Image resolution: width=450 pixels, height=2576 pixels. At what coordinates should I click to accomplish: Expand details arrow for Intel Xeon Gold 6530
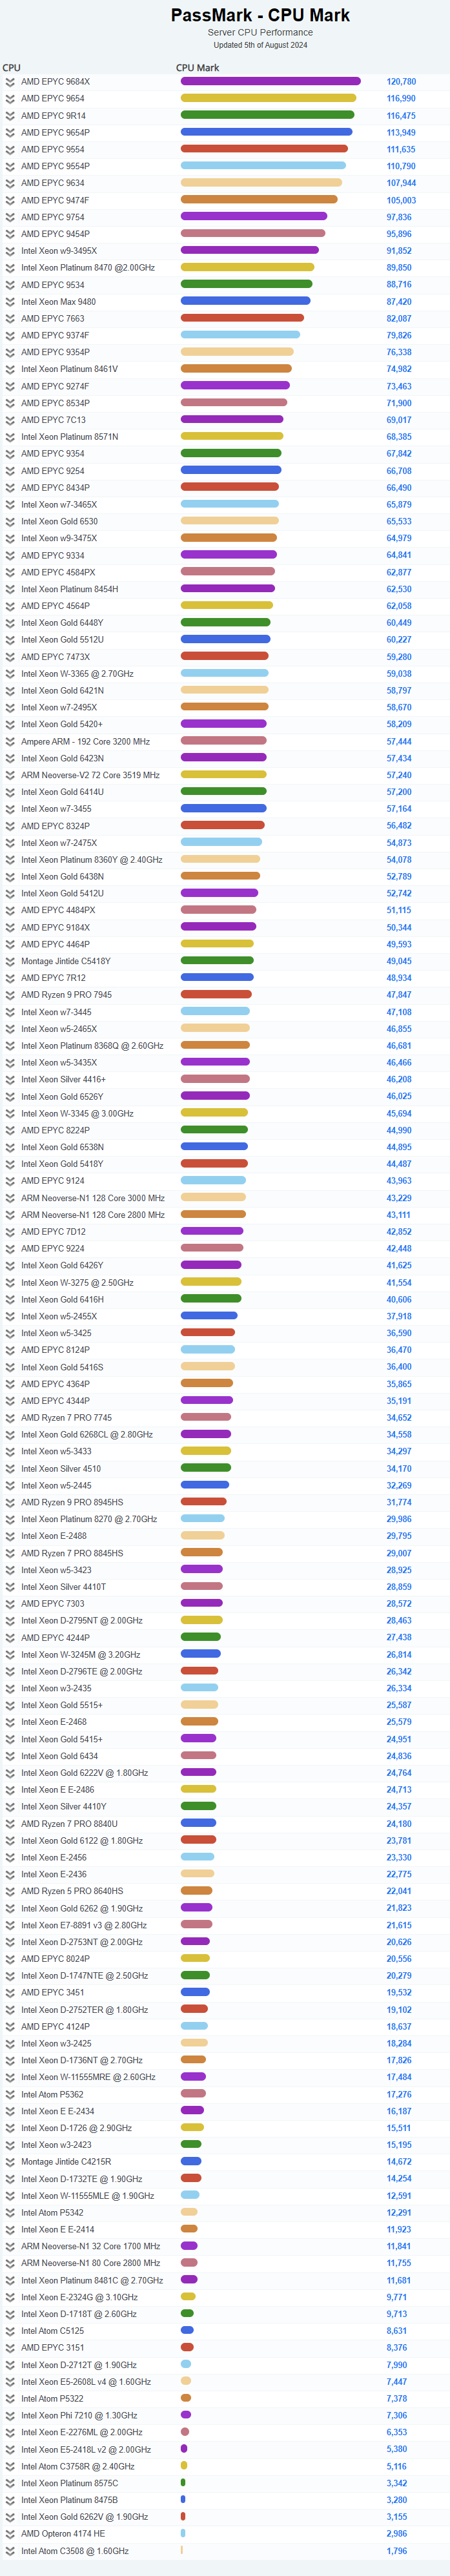point(10,522)
